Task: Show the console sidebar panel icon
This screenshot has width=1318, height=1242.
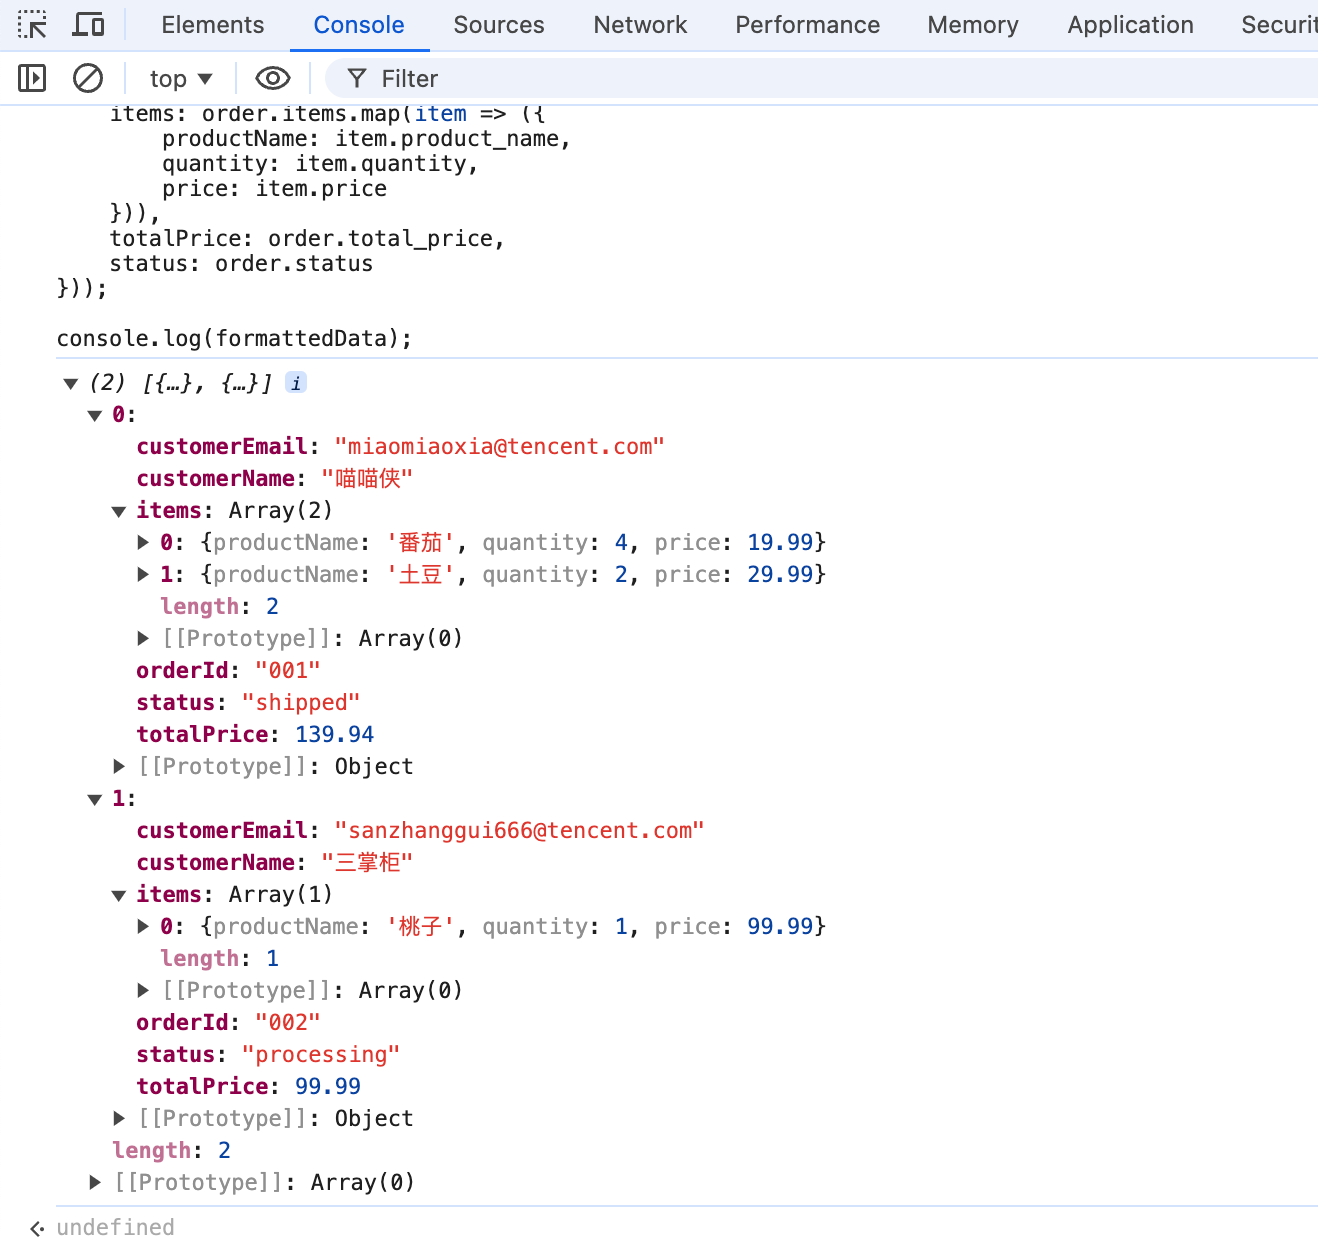Action: (32, 78)
